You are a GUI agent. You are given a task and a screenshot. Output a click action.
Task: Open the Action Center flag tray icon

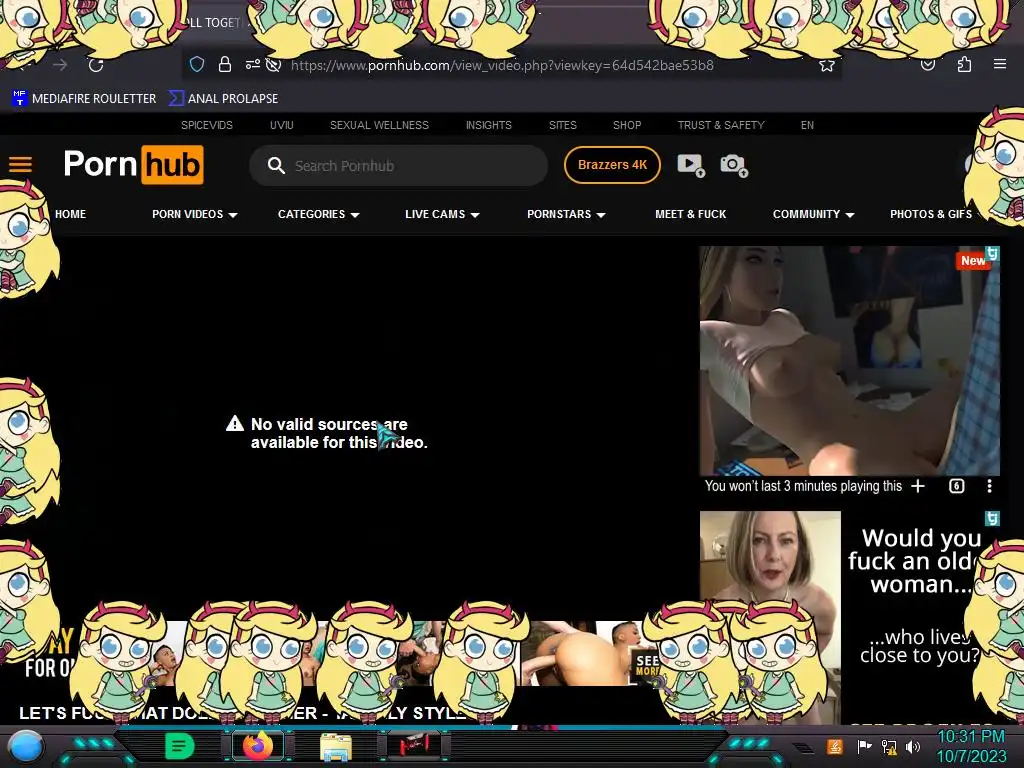864,746
